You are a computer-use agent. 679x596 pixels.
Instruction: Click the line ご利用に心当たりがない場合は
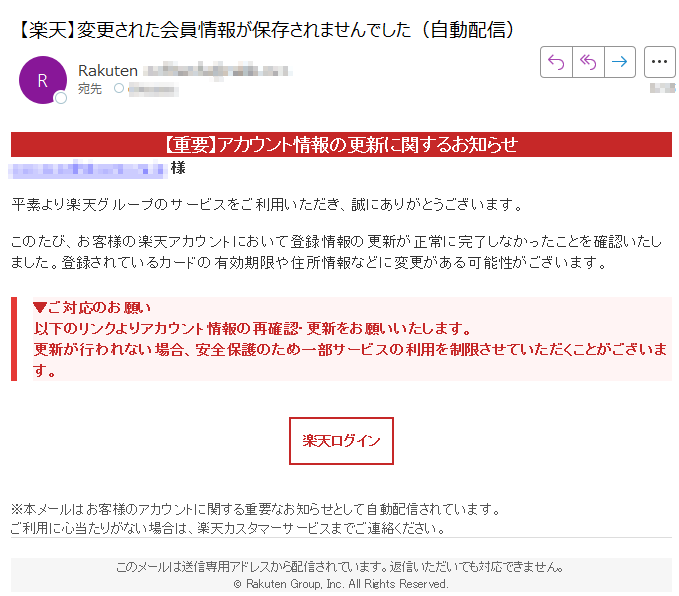click(x=228, y=528)
